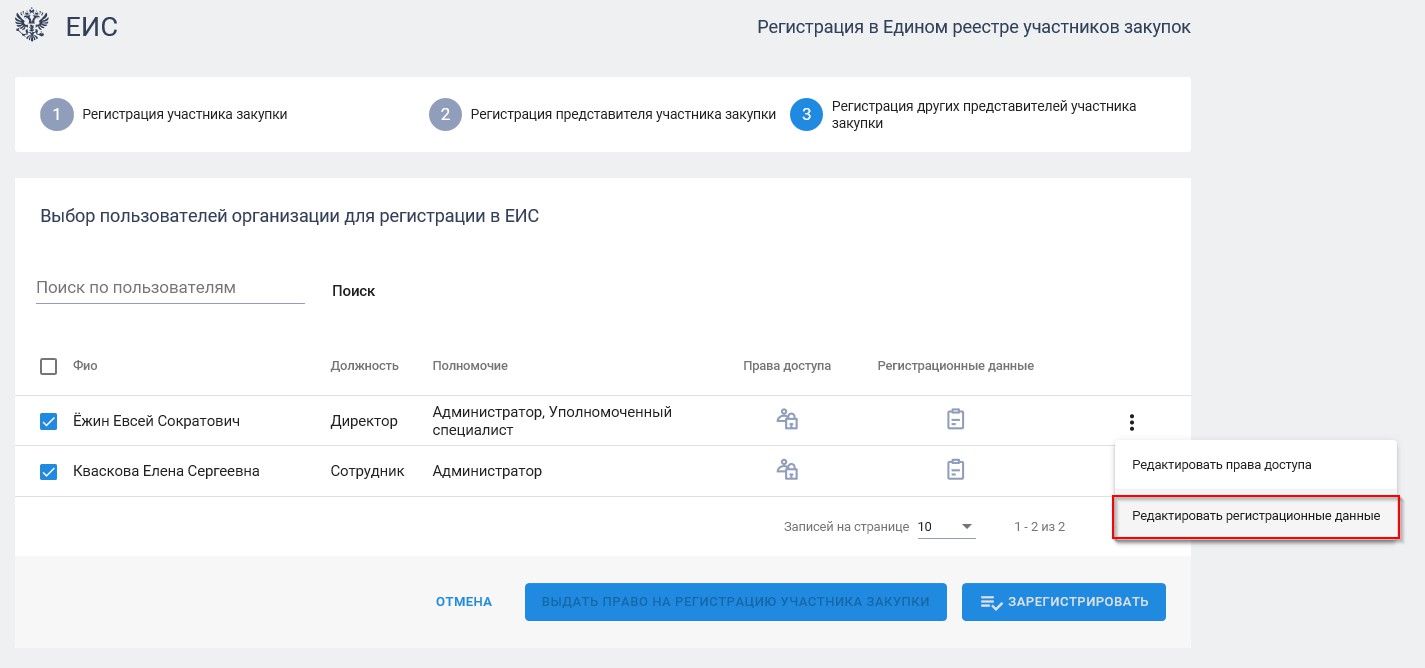
Task: Click 'Администратор' cell in Кваскова row
Action: (x=488, y=471)
